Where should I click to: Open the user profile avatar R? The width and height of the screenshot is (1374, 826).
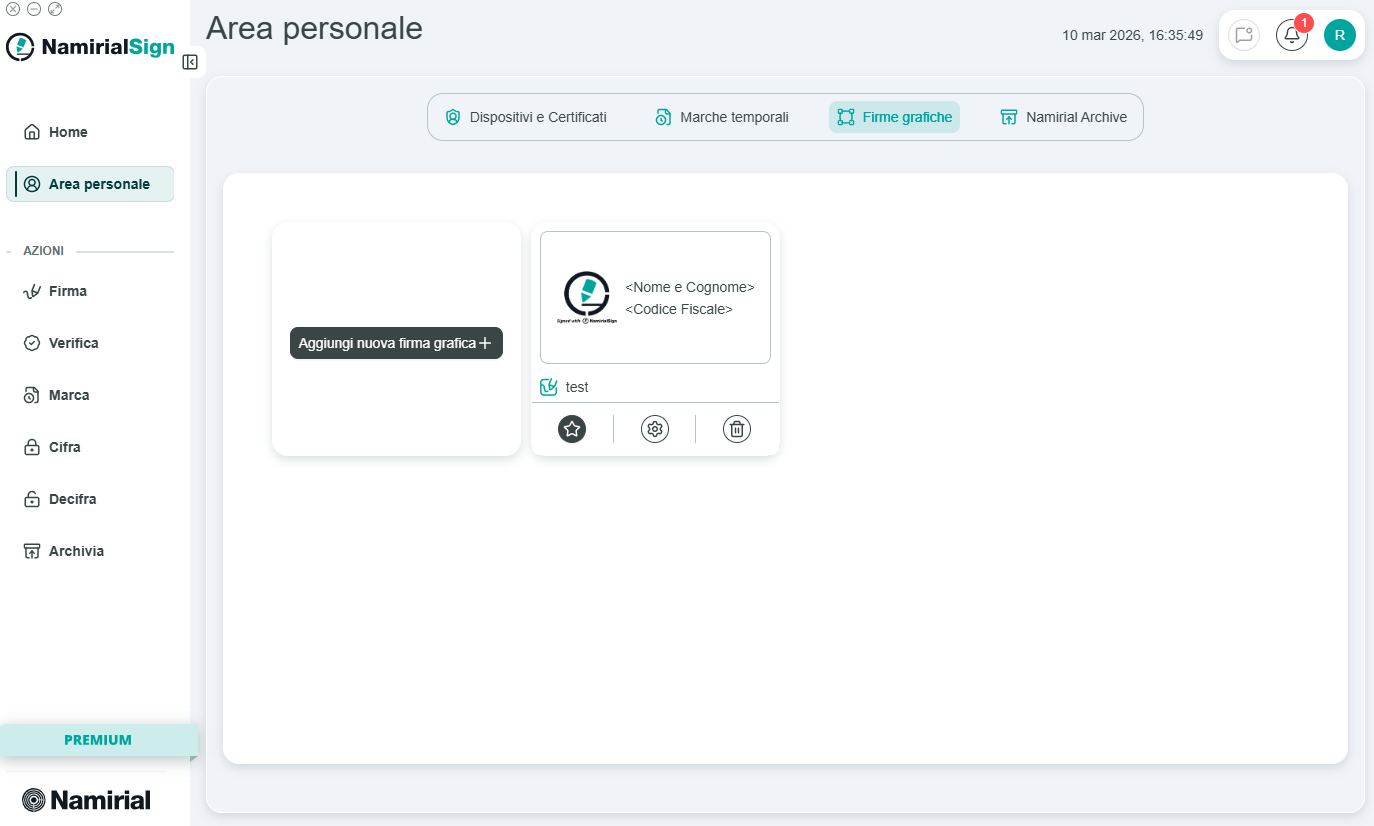1340,35
